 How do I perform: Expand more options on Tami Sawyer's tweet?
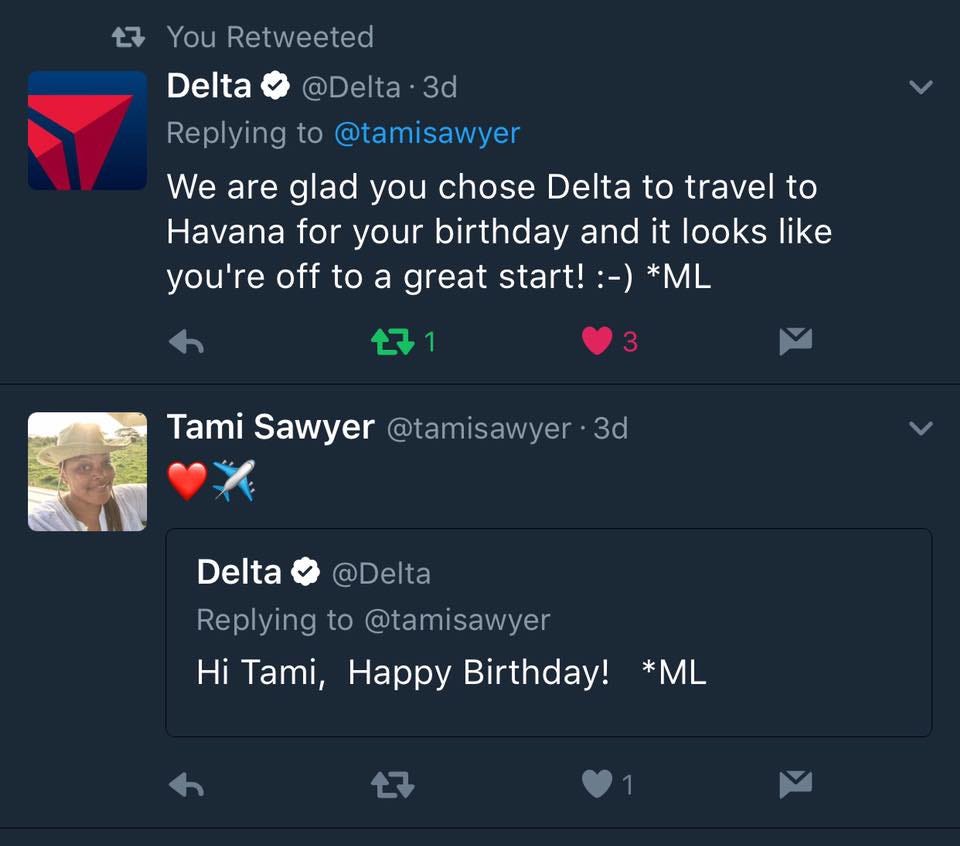click(x=920, y=429)
